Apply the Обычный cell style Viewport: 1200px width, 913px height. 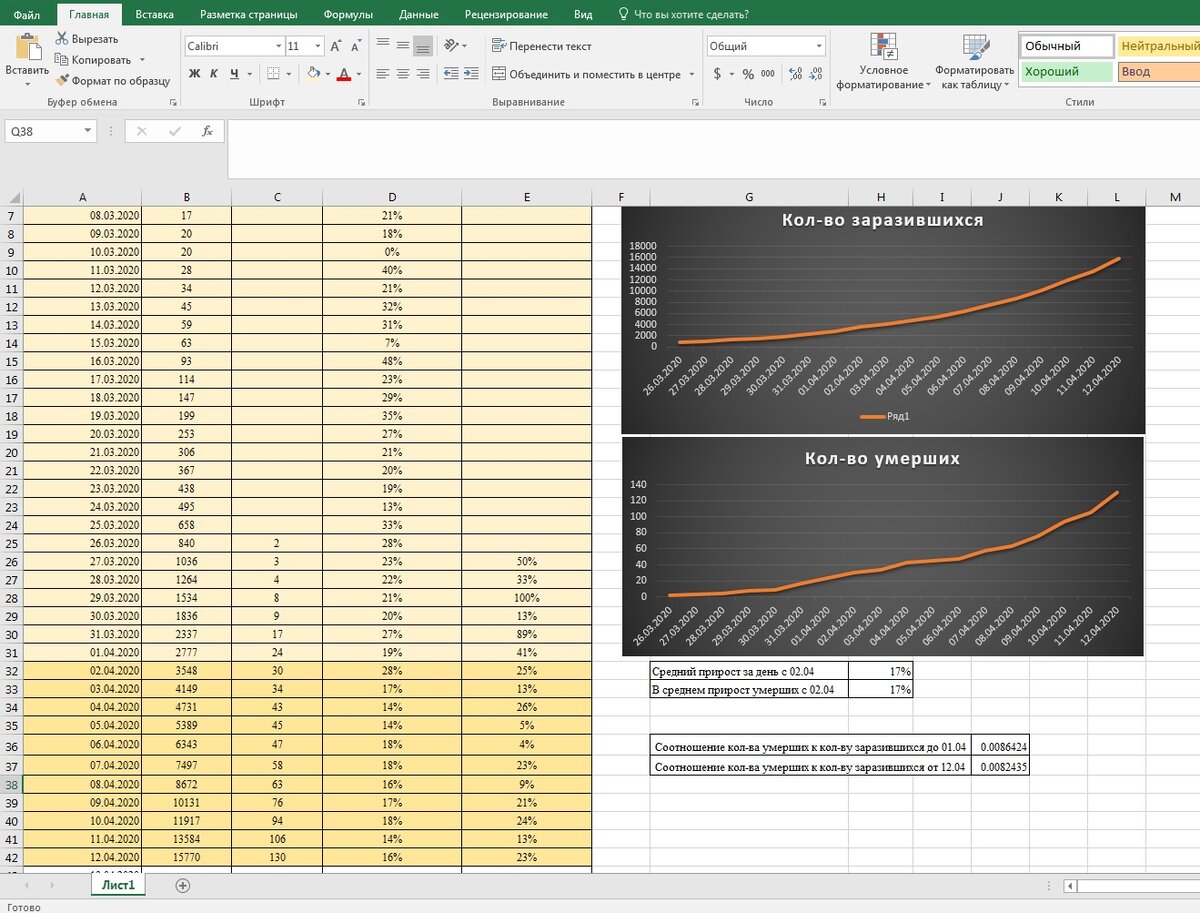[x=1066, y=46]
